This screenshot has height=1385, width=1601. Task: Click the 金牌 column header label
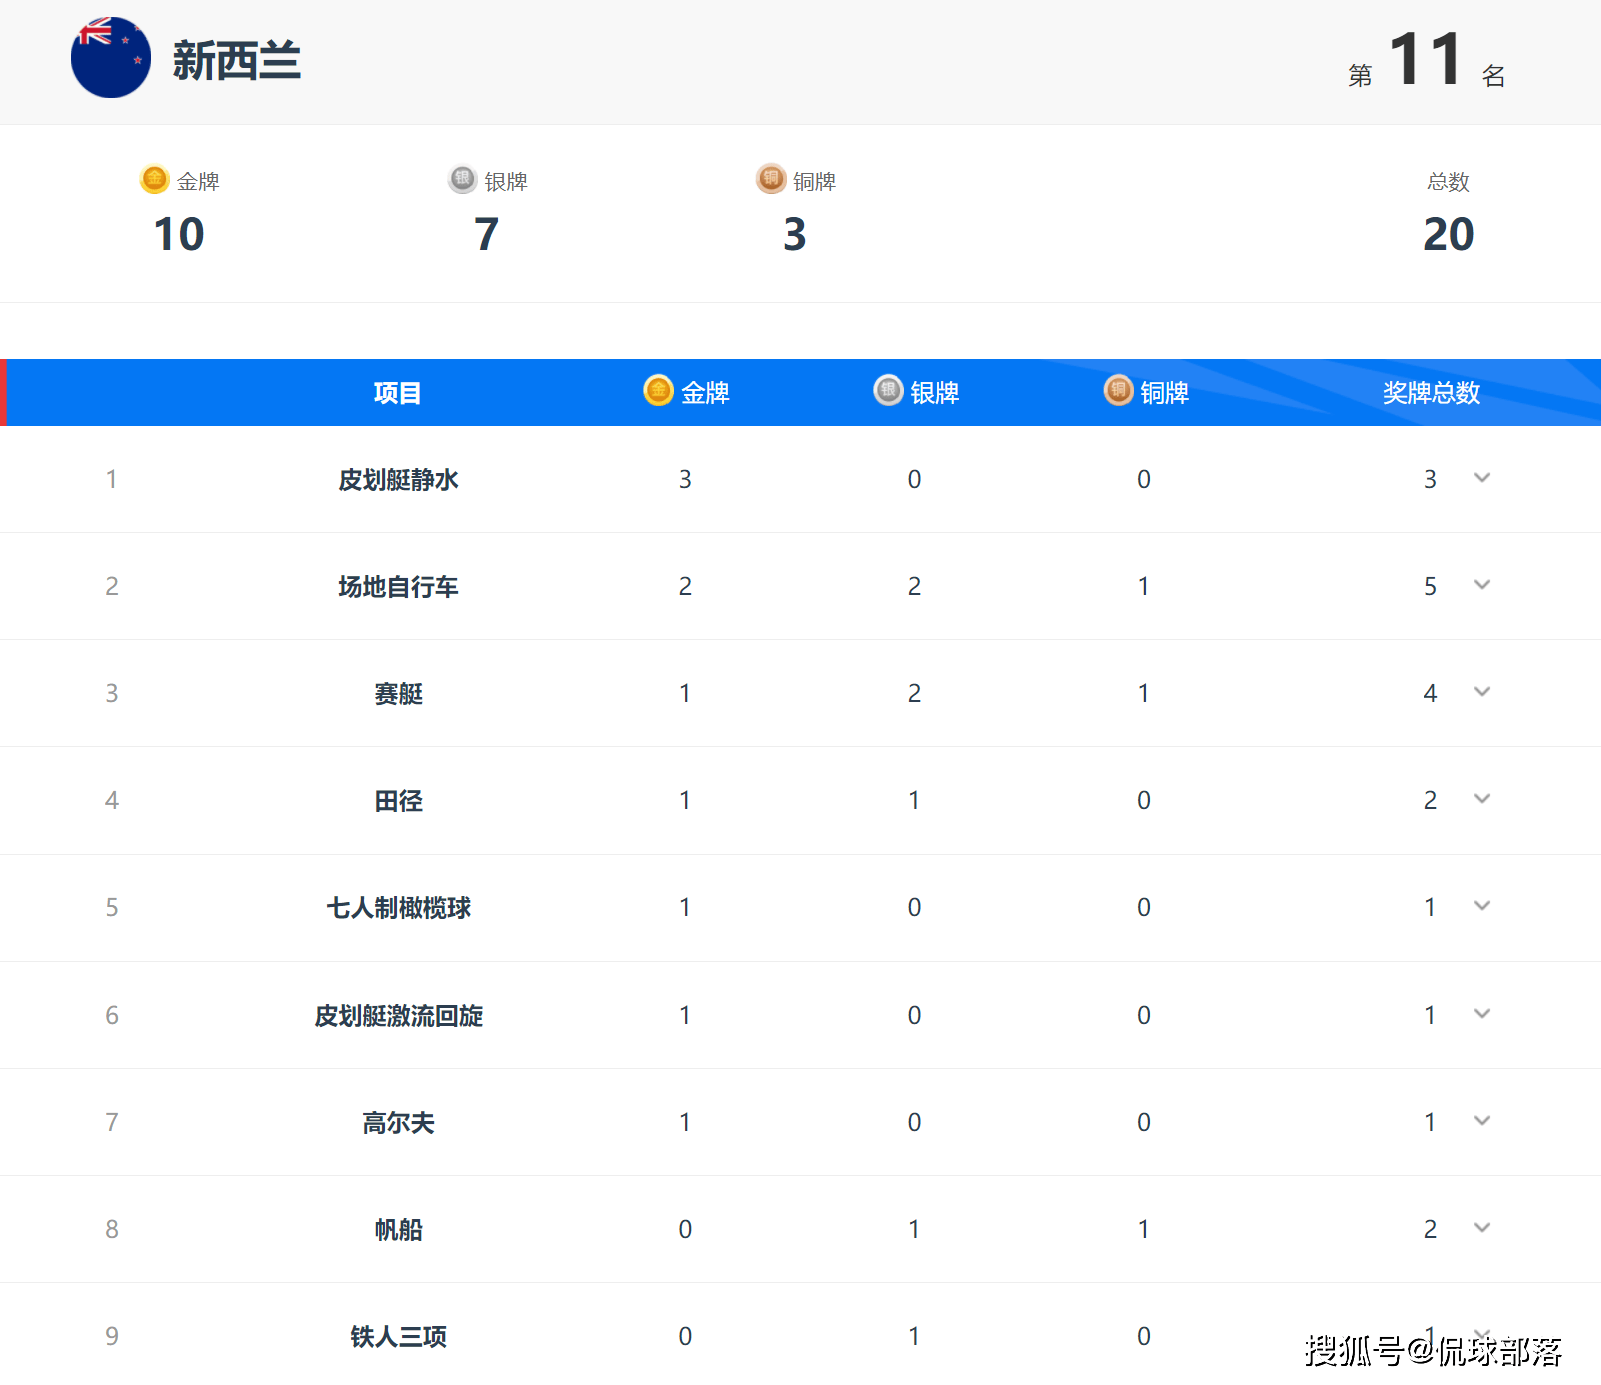click(706, 393)
